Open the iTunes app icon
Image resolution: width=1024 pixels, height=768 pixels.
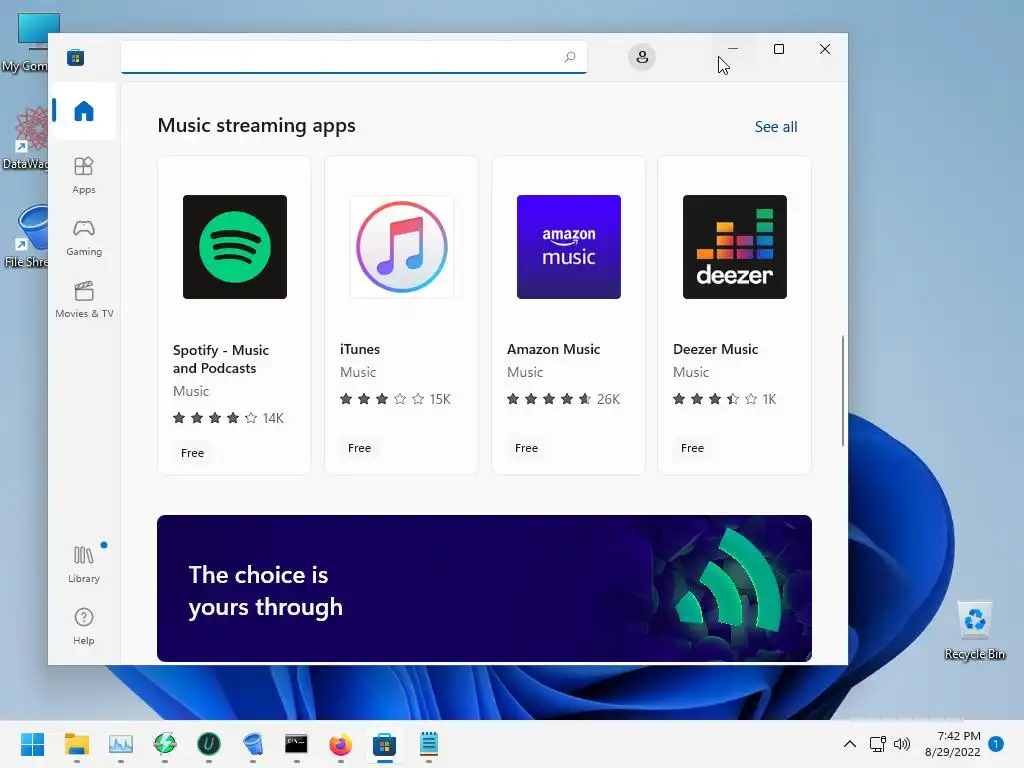click(x=402, y=247)
